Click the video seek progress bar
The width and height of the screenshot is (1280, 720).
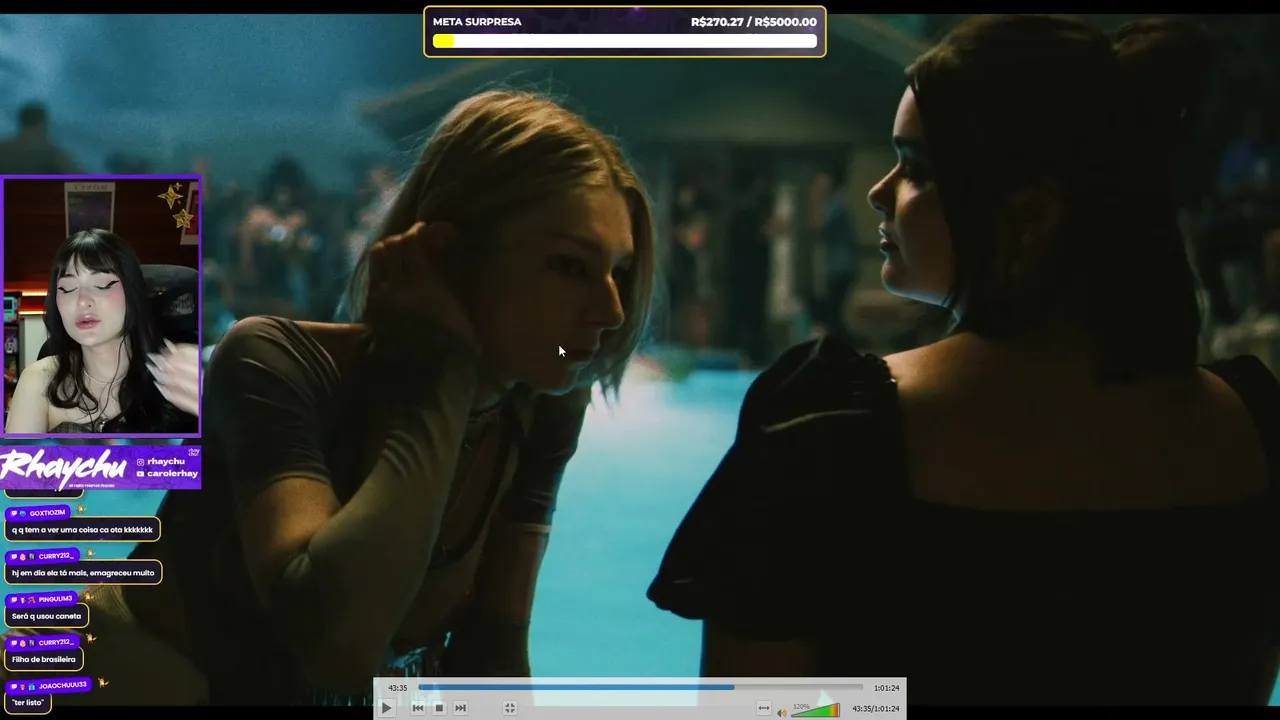640,687
